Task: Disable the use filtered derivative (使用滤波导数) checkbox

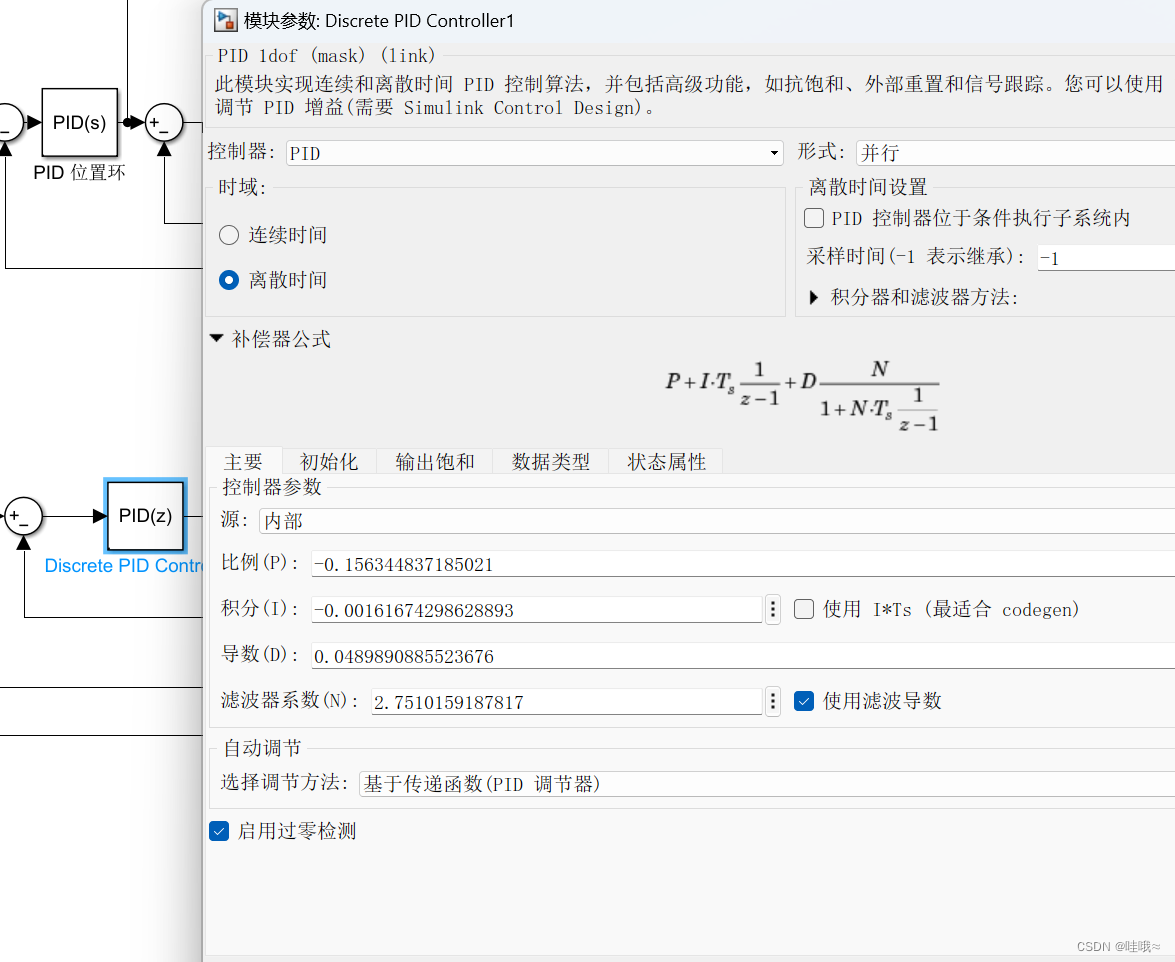Action: pos(804,701)
